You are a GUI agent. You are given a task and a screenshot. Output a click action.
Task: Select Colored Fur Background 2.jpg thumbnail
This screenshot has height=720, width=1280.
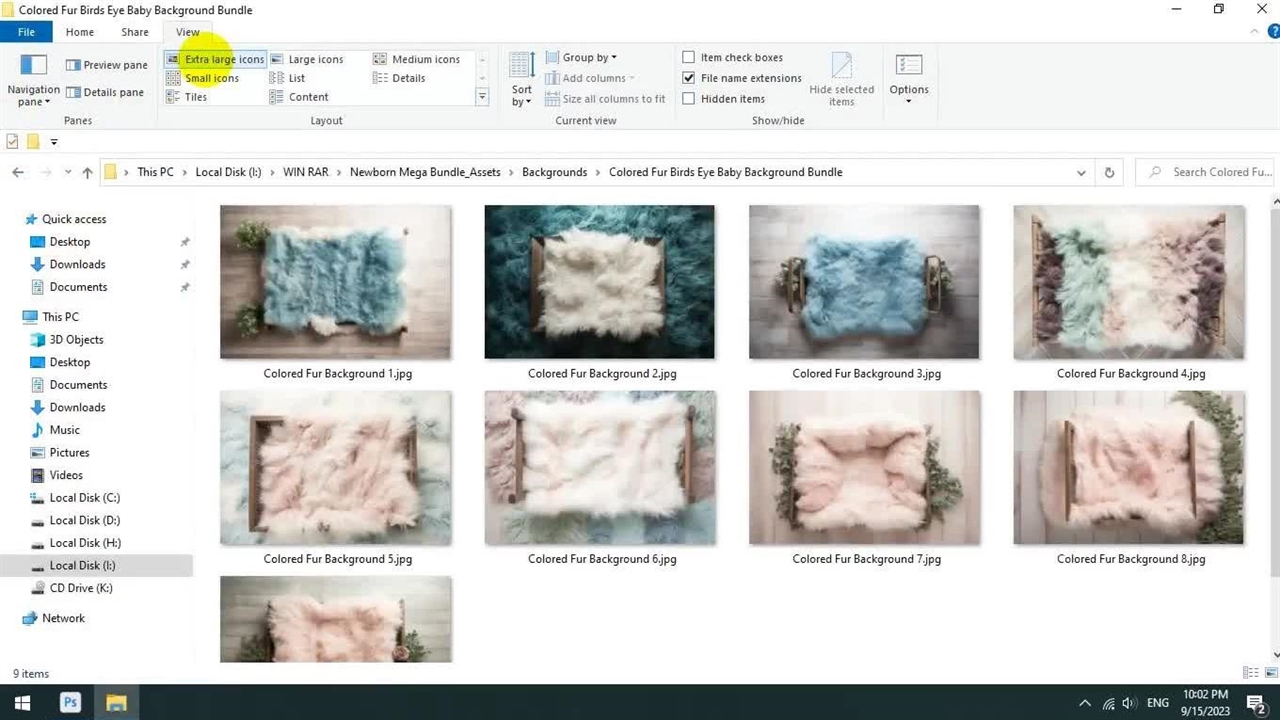(600, 282)
